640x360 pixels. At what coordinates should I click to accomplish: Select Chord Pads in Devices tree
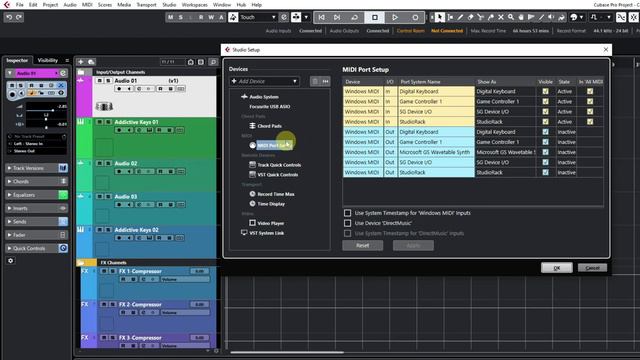(269, 126)
